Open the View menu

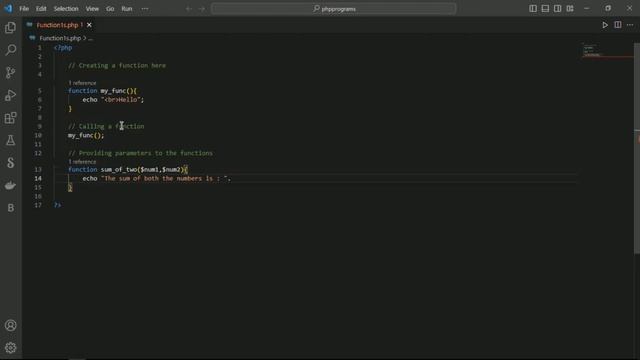pos(92,9)
